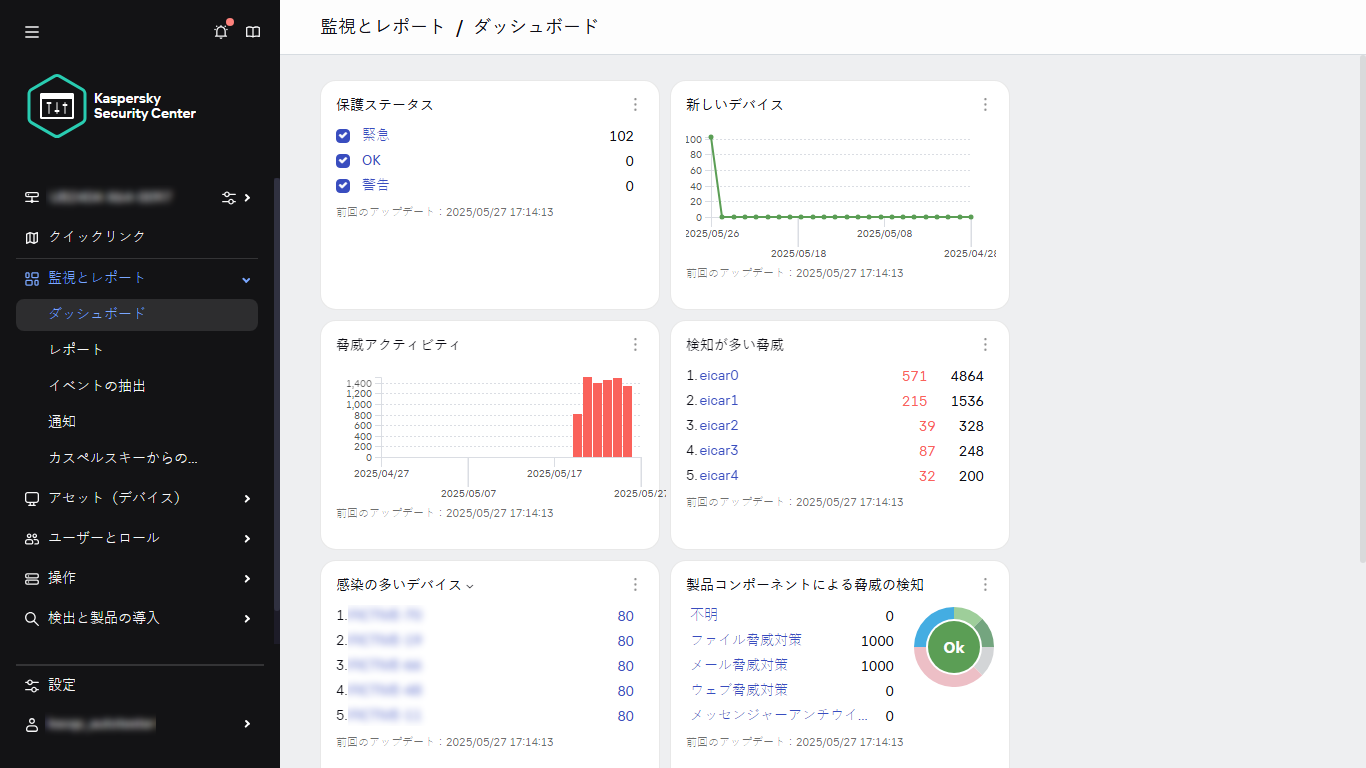
Task: Open クイックリンク using its map icon
Action: [x=31, y=237]
